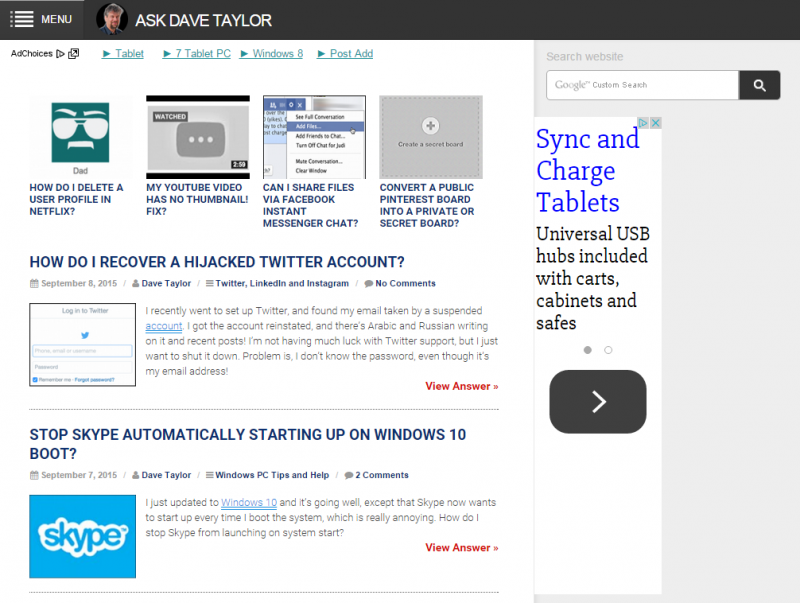Screen dimensions: 800x603
Task: Open the No Comments link
Action: 406,284
